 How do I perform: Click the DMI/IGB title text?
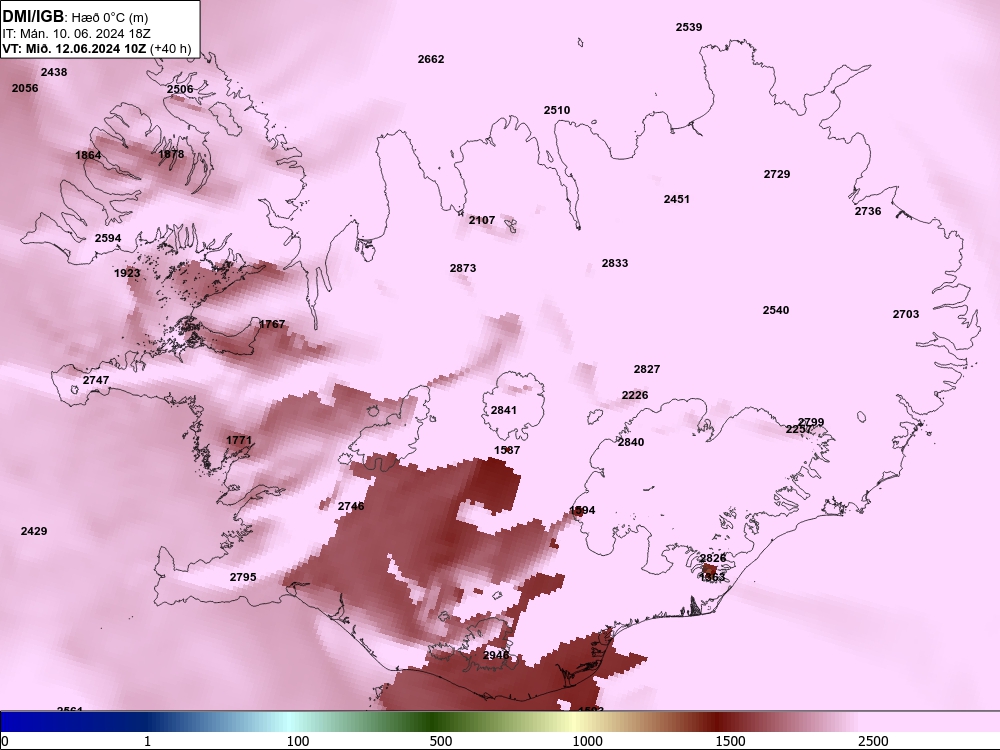coord(33,17)
